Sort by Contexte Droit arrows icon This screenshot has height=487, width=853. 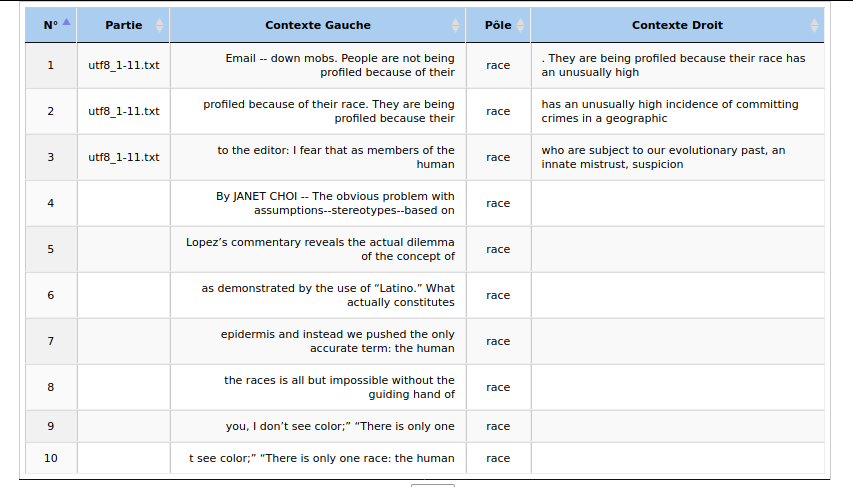[x=814, y=25]
